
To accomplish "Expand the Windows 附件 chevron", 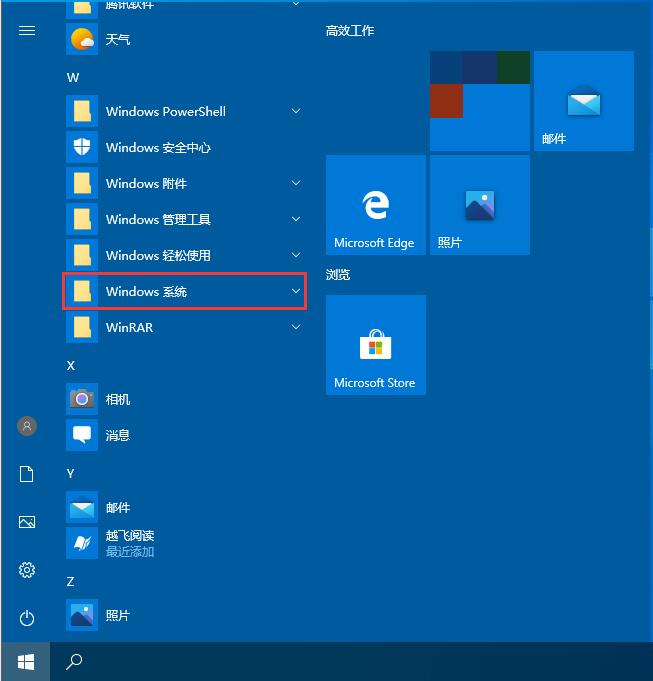I will coord(296,183).
